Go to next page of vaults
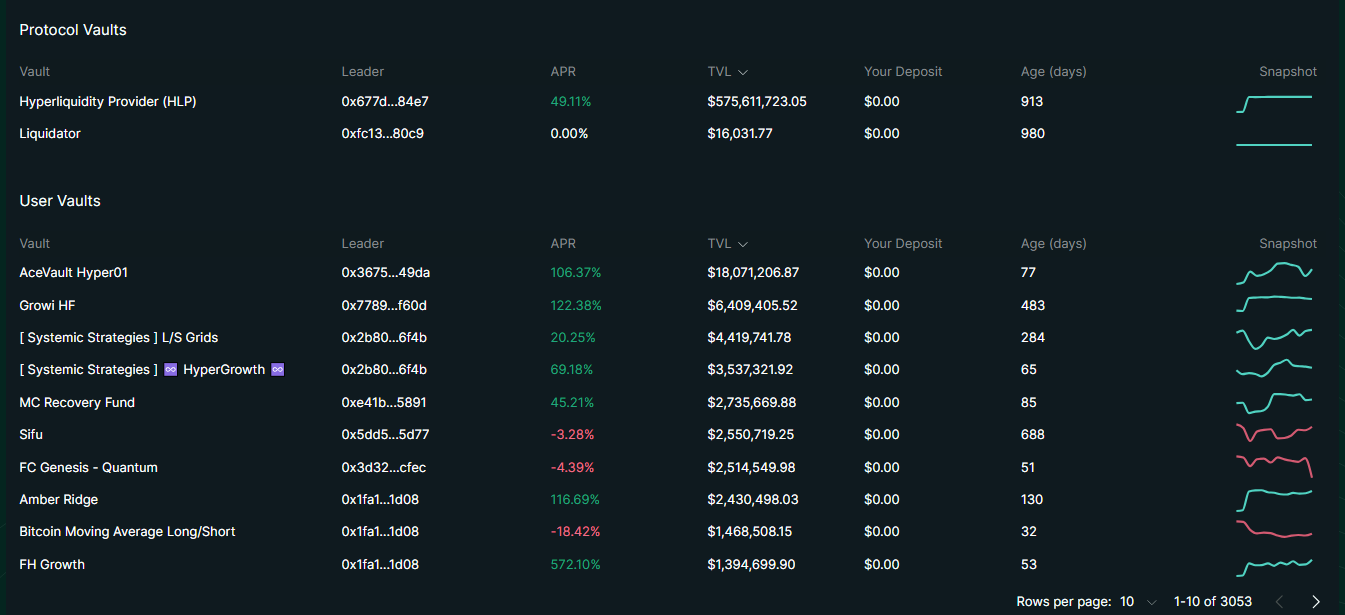The height and width of the screenshot is (615, 1345). (1315, 602)
